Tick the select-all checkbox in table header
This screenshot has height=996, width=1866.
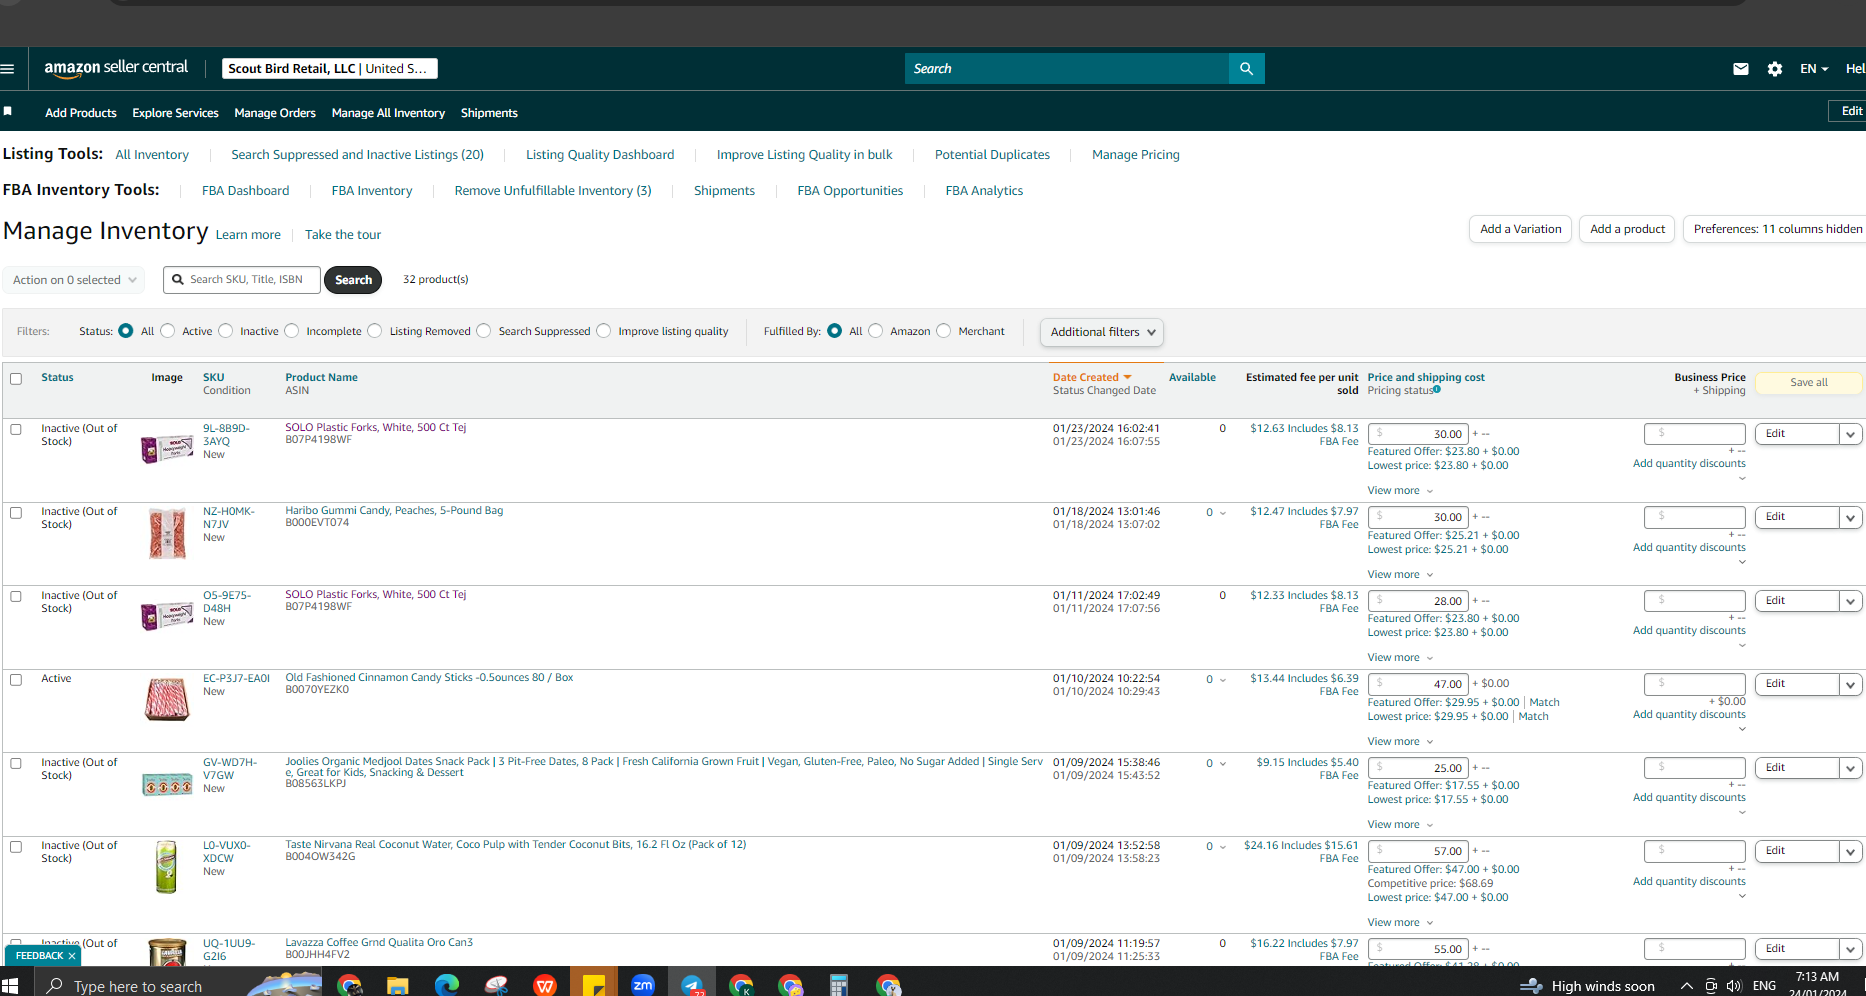[16, 379]
